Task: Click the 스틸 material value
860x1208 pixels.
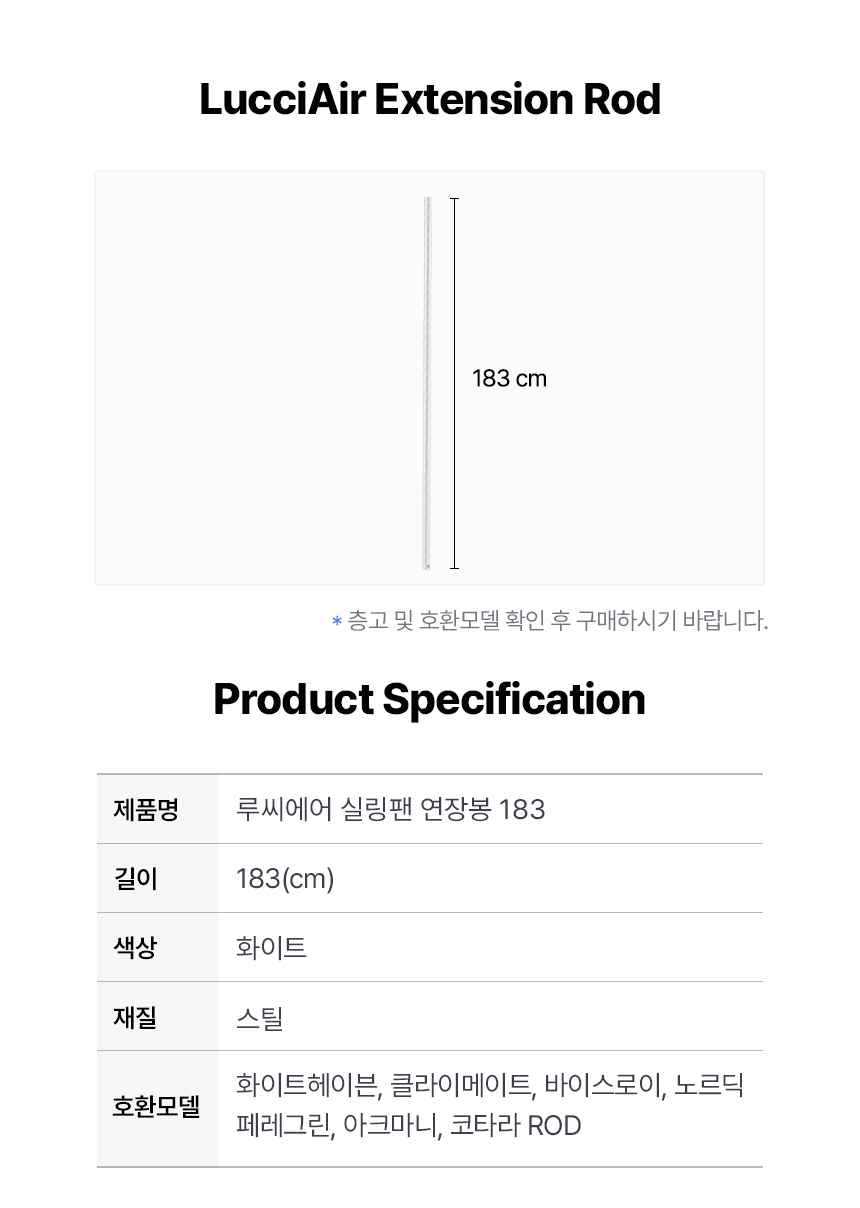Action: pos(260,1018)
